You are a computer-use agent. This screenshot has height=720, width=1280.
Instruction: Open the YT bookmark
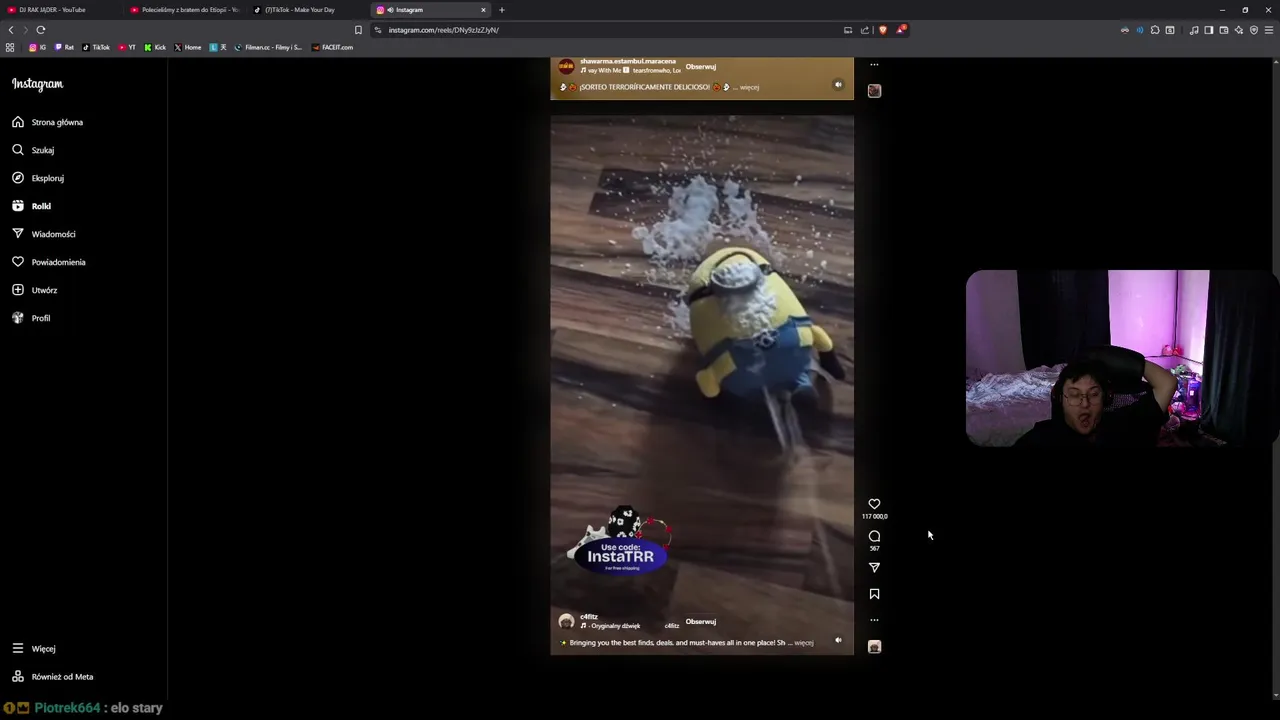pyautogui.click(x=127, y=47)
